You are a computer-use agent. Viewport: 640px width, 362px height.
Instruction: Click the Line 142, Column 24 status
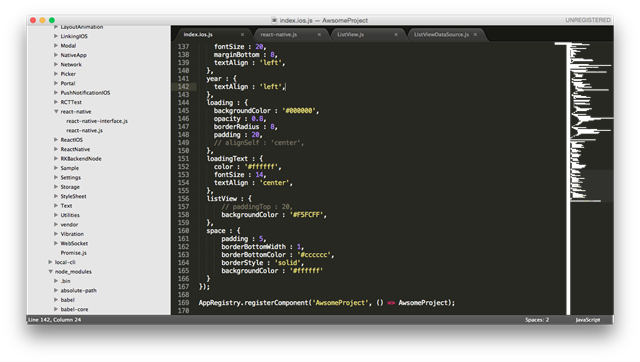tap(55, 320)
